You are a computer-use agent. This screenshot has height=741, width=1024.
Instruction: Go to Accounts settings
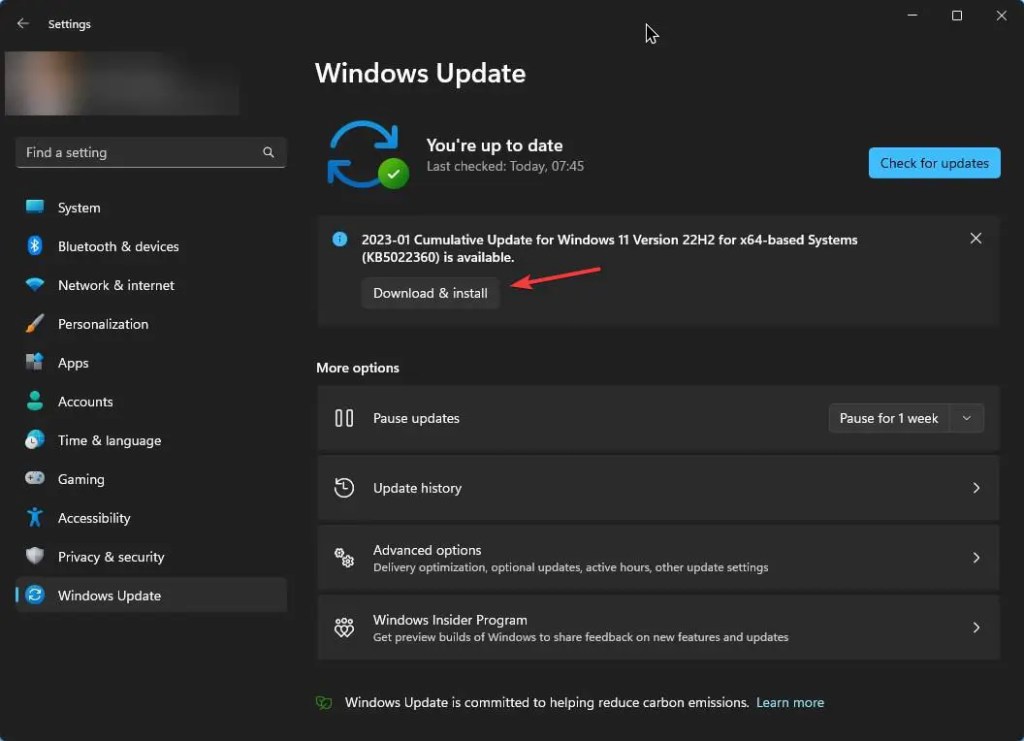[151, 402]
